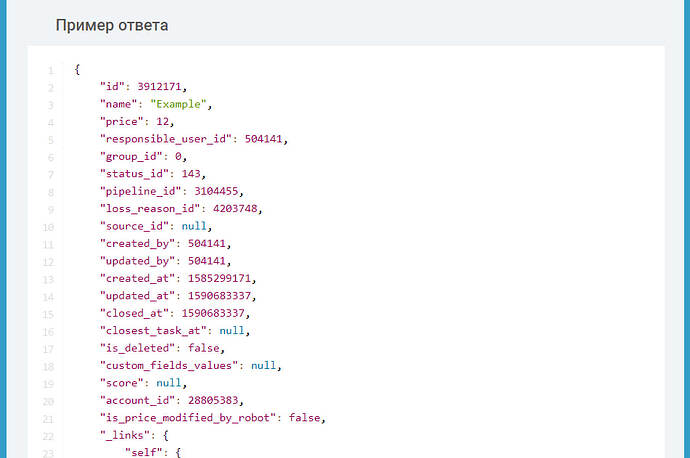This screenshot has width=690, height=458.
Task: Click the source_id null value
Action: (x=194, y=226)
